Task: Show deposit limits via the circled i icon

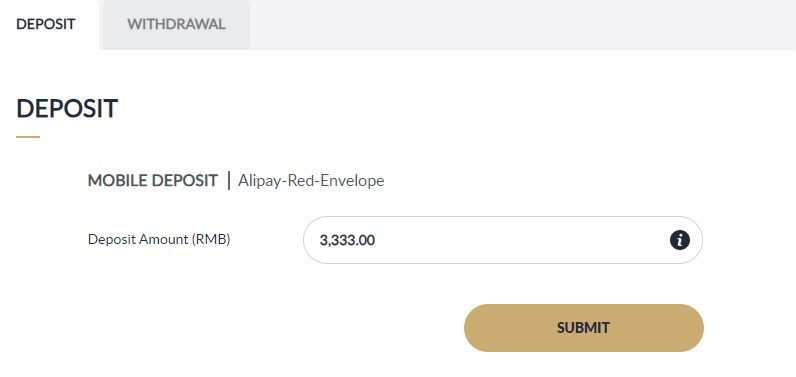Action: pos(679,239)
